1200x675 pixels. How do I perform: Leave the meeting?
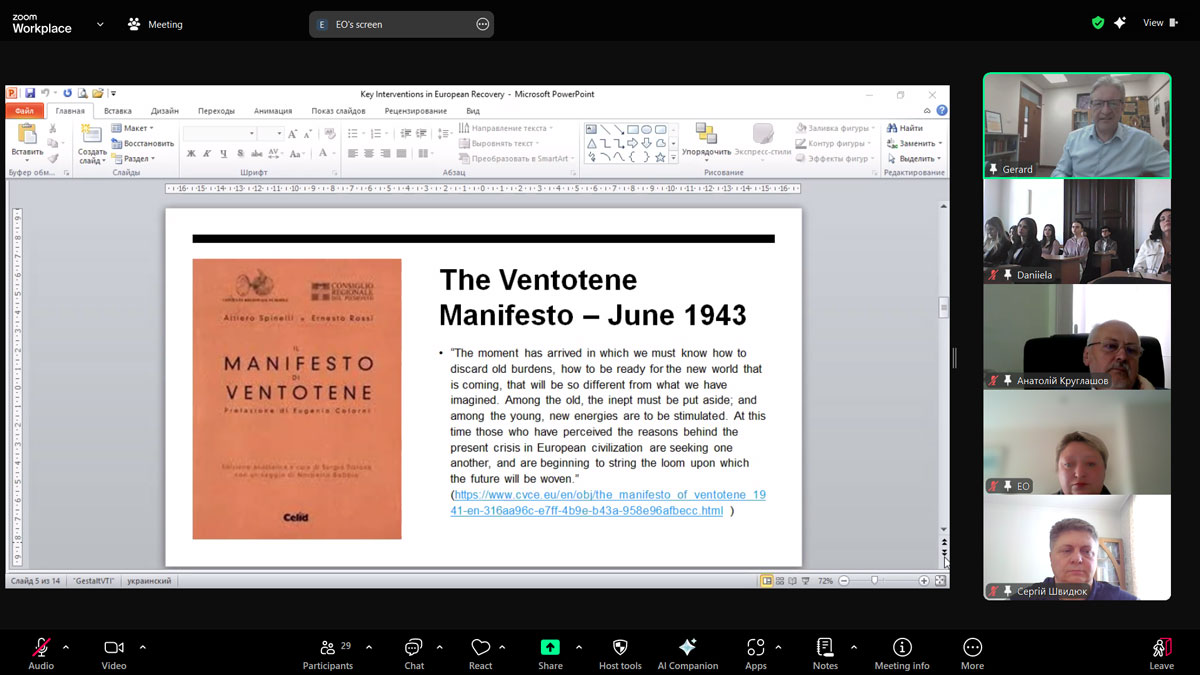[x=1161, y=648]
